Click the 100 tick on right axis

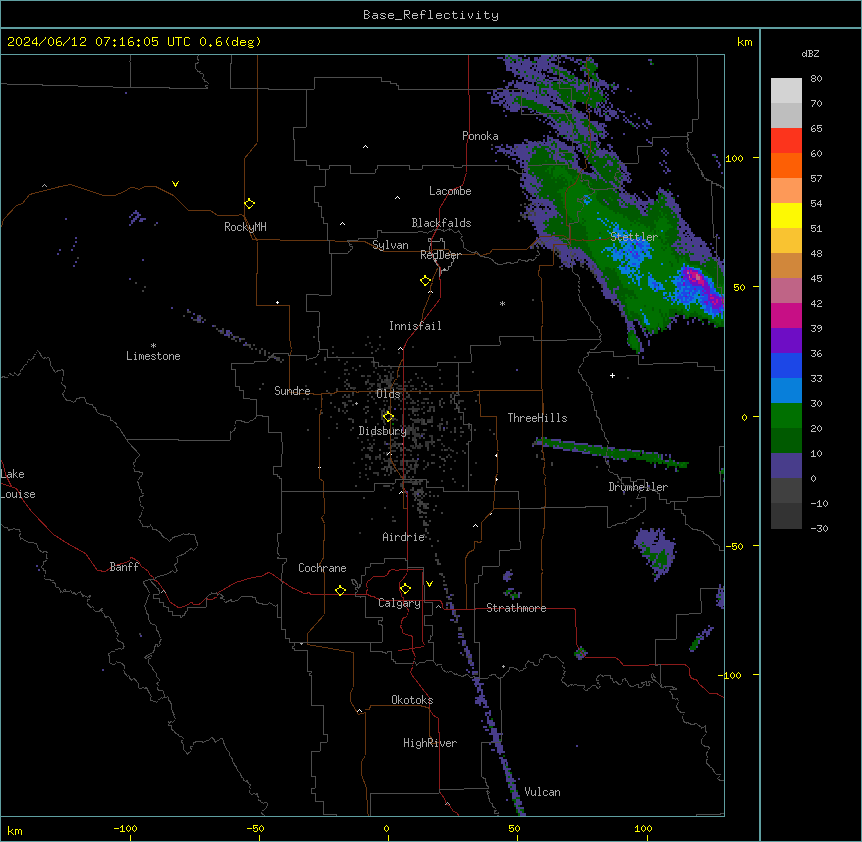point(734,158)
